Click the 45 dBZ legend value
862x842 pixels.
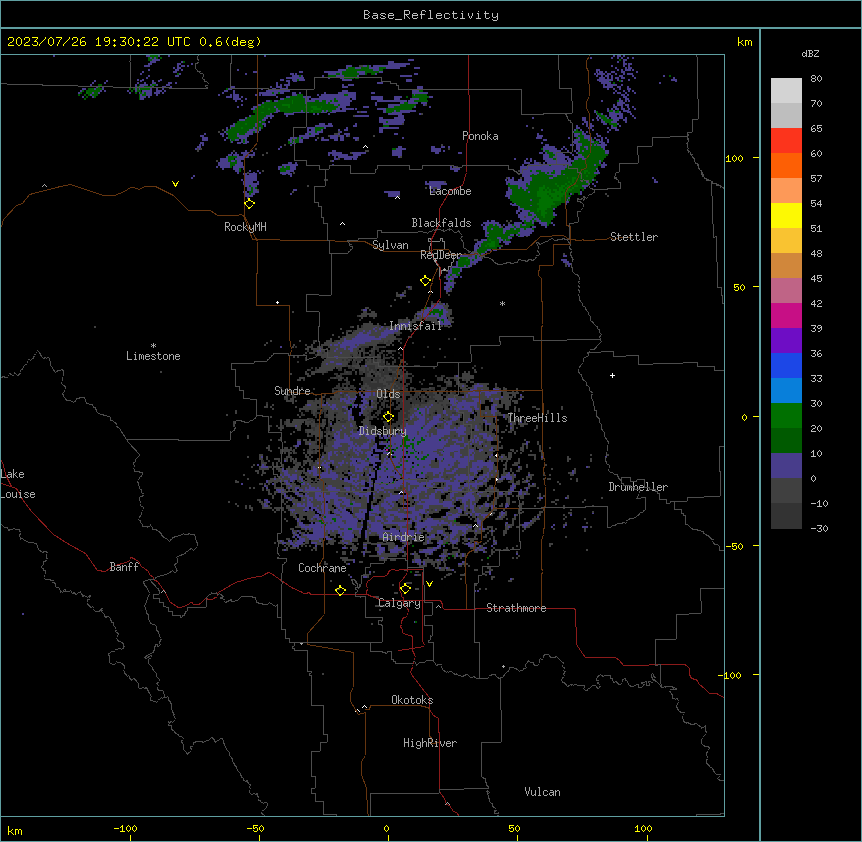816,279
